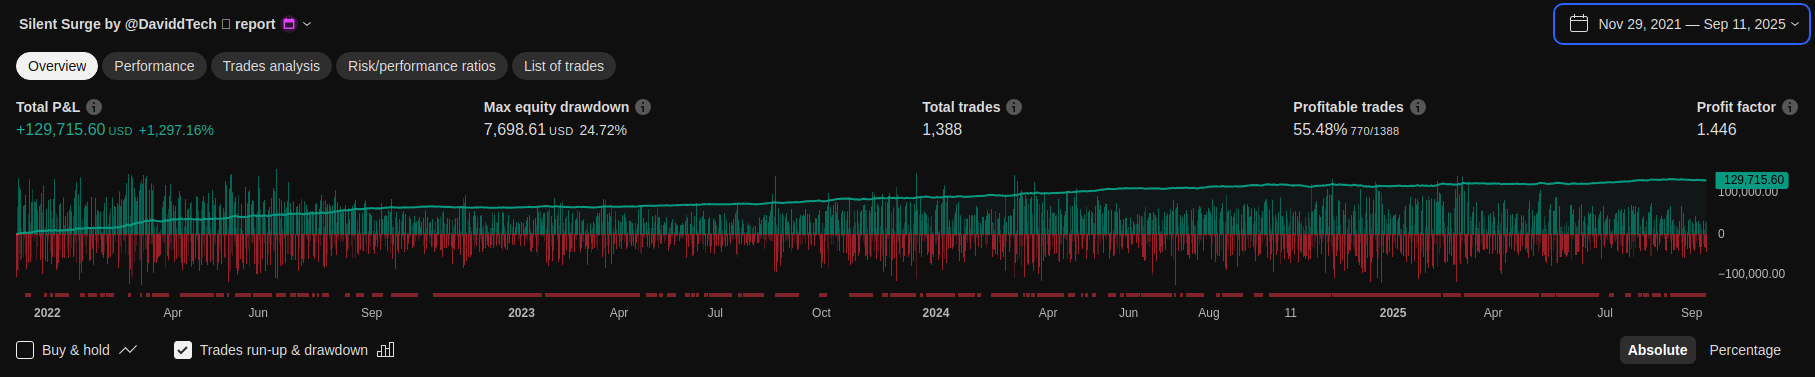Select the Absolute scale option

(1657, 350)
